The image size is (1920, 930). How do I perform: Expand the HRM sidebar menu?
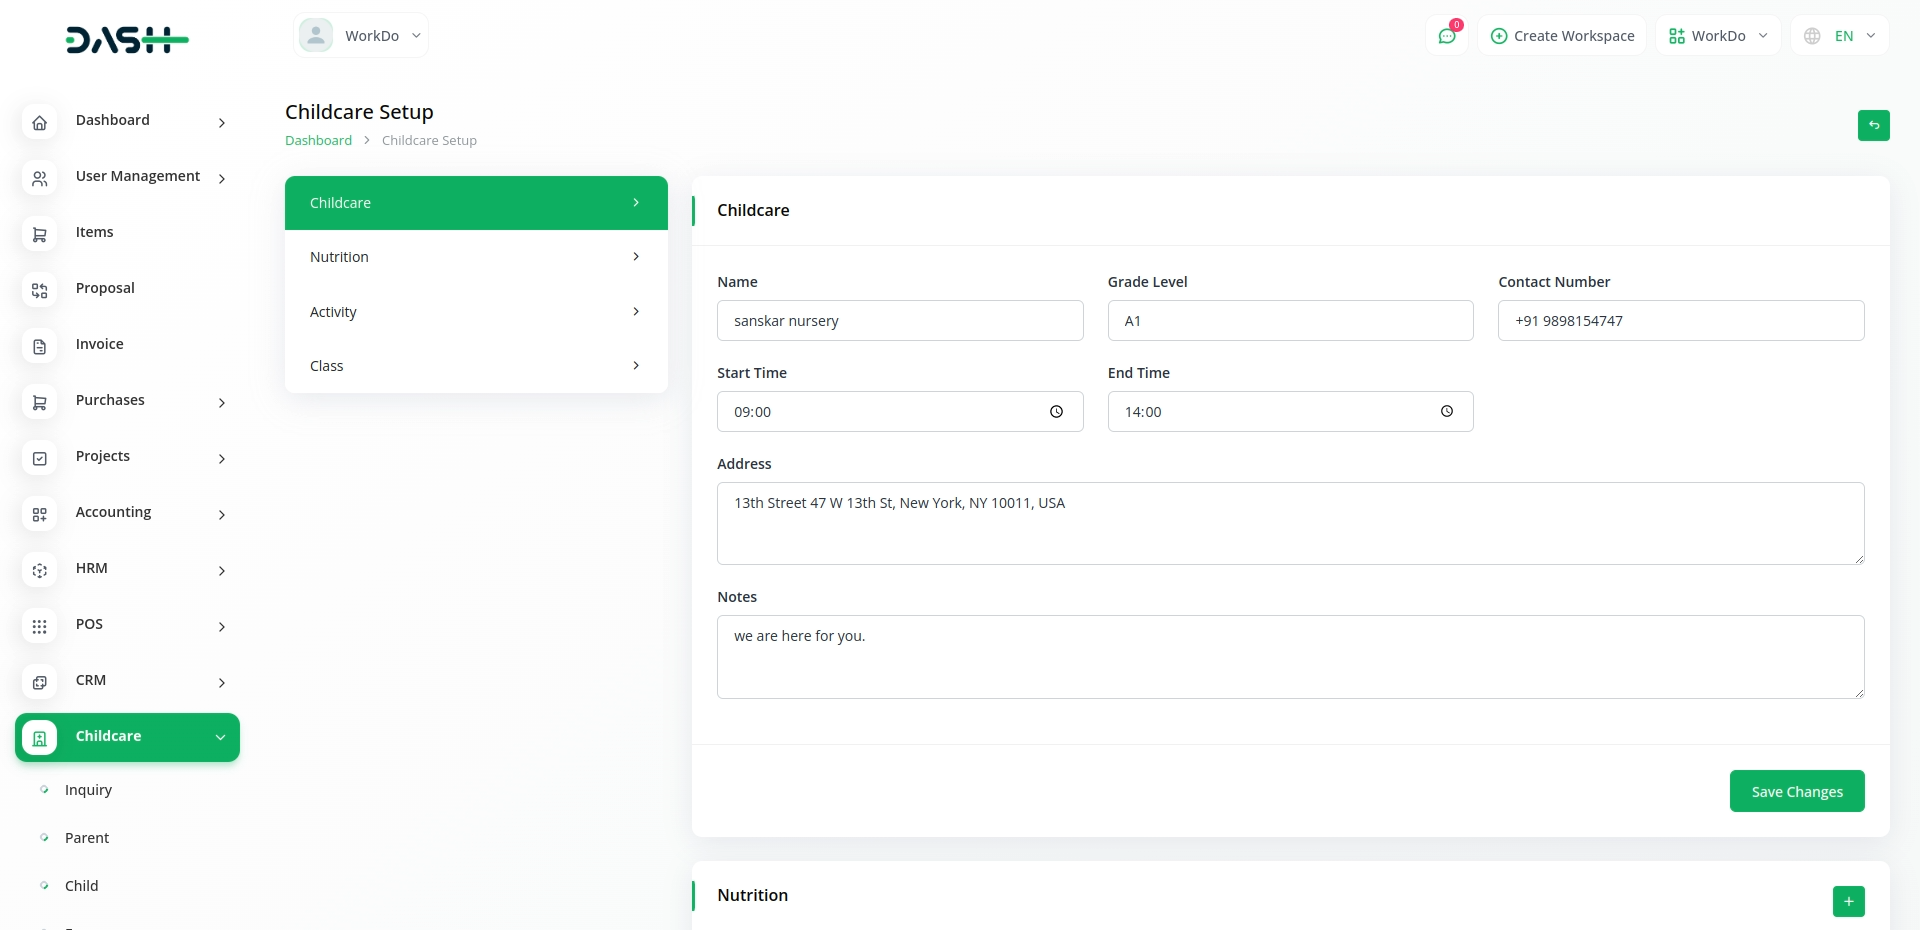[221, 570]
